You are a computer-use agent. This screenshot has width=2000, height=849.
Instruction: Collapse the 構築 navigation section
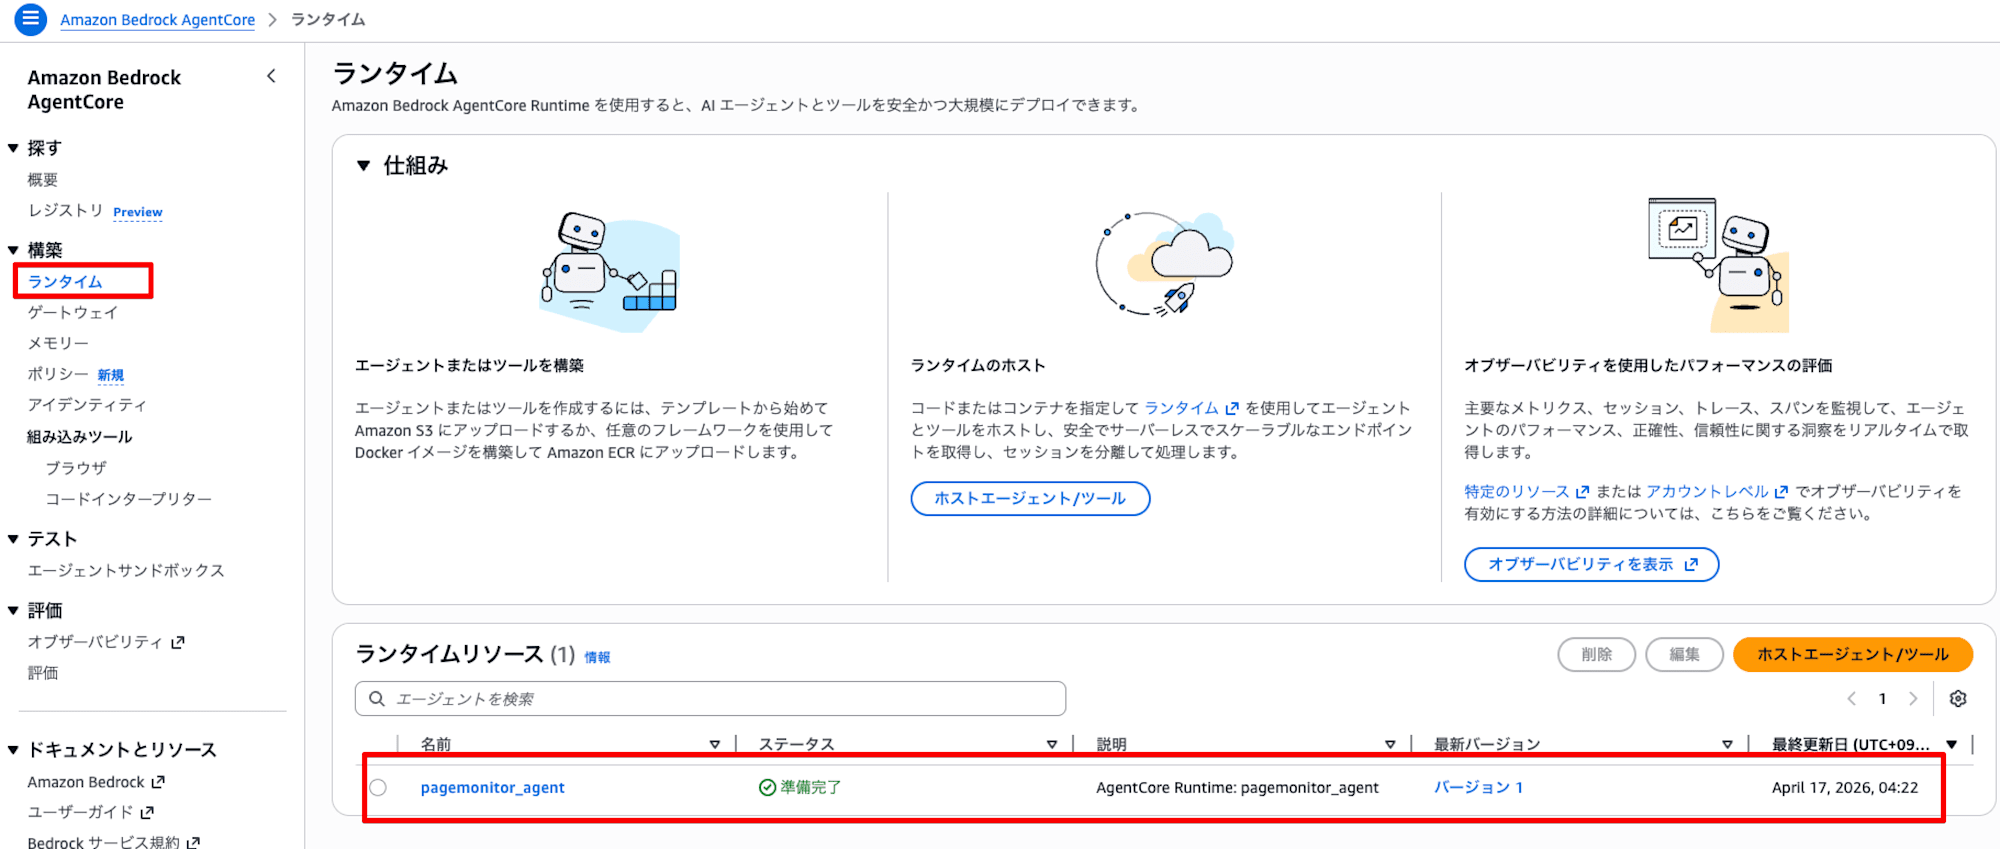click(x=13, y=250)
